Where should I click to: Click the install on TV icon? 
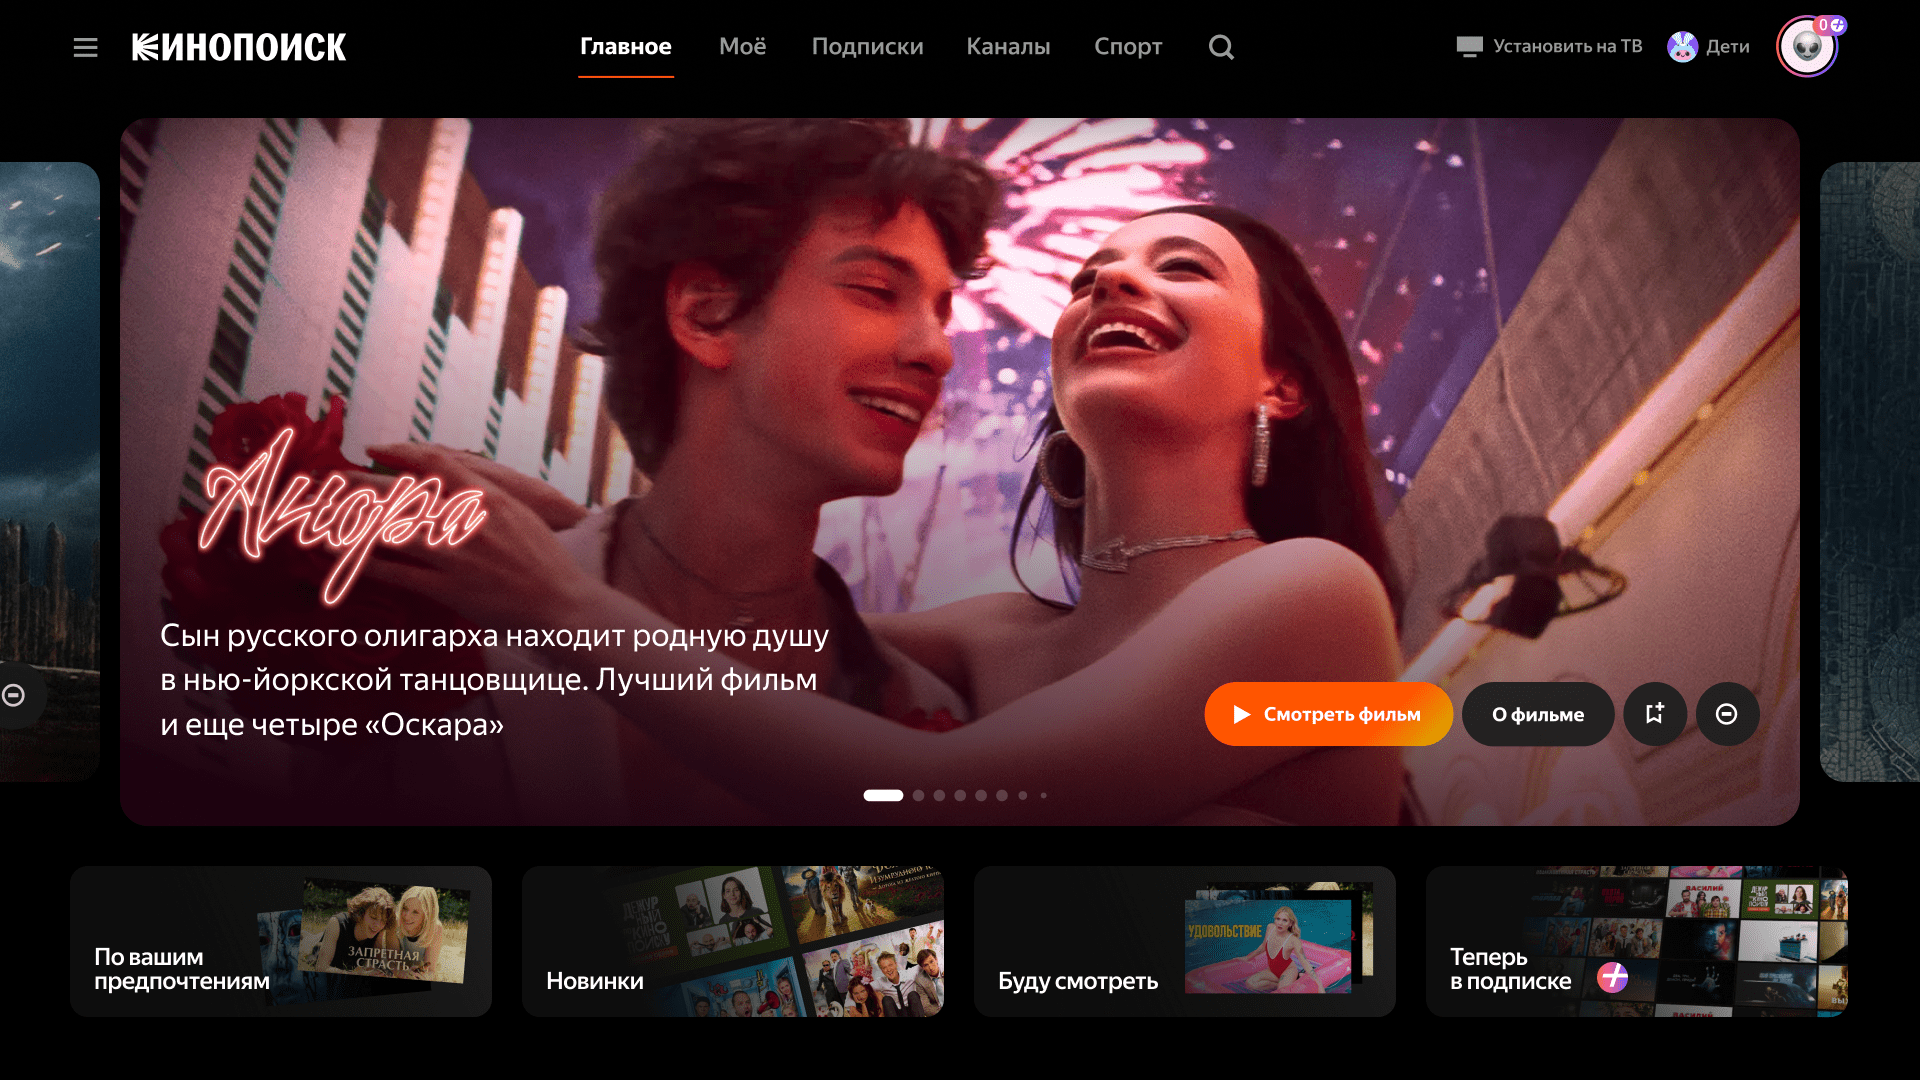pyautogui.click(x=1469, y=46)
